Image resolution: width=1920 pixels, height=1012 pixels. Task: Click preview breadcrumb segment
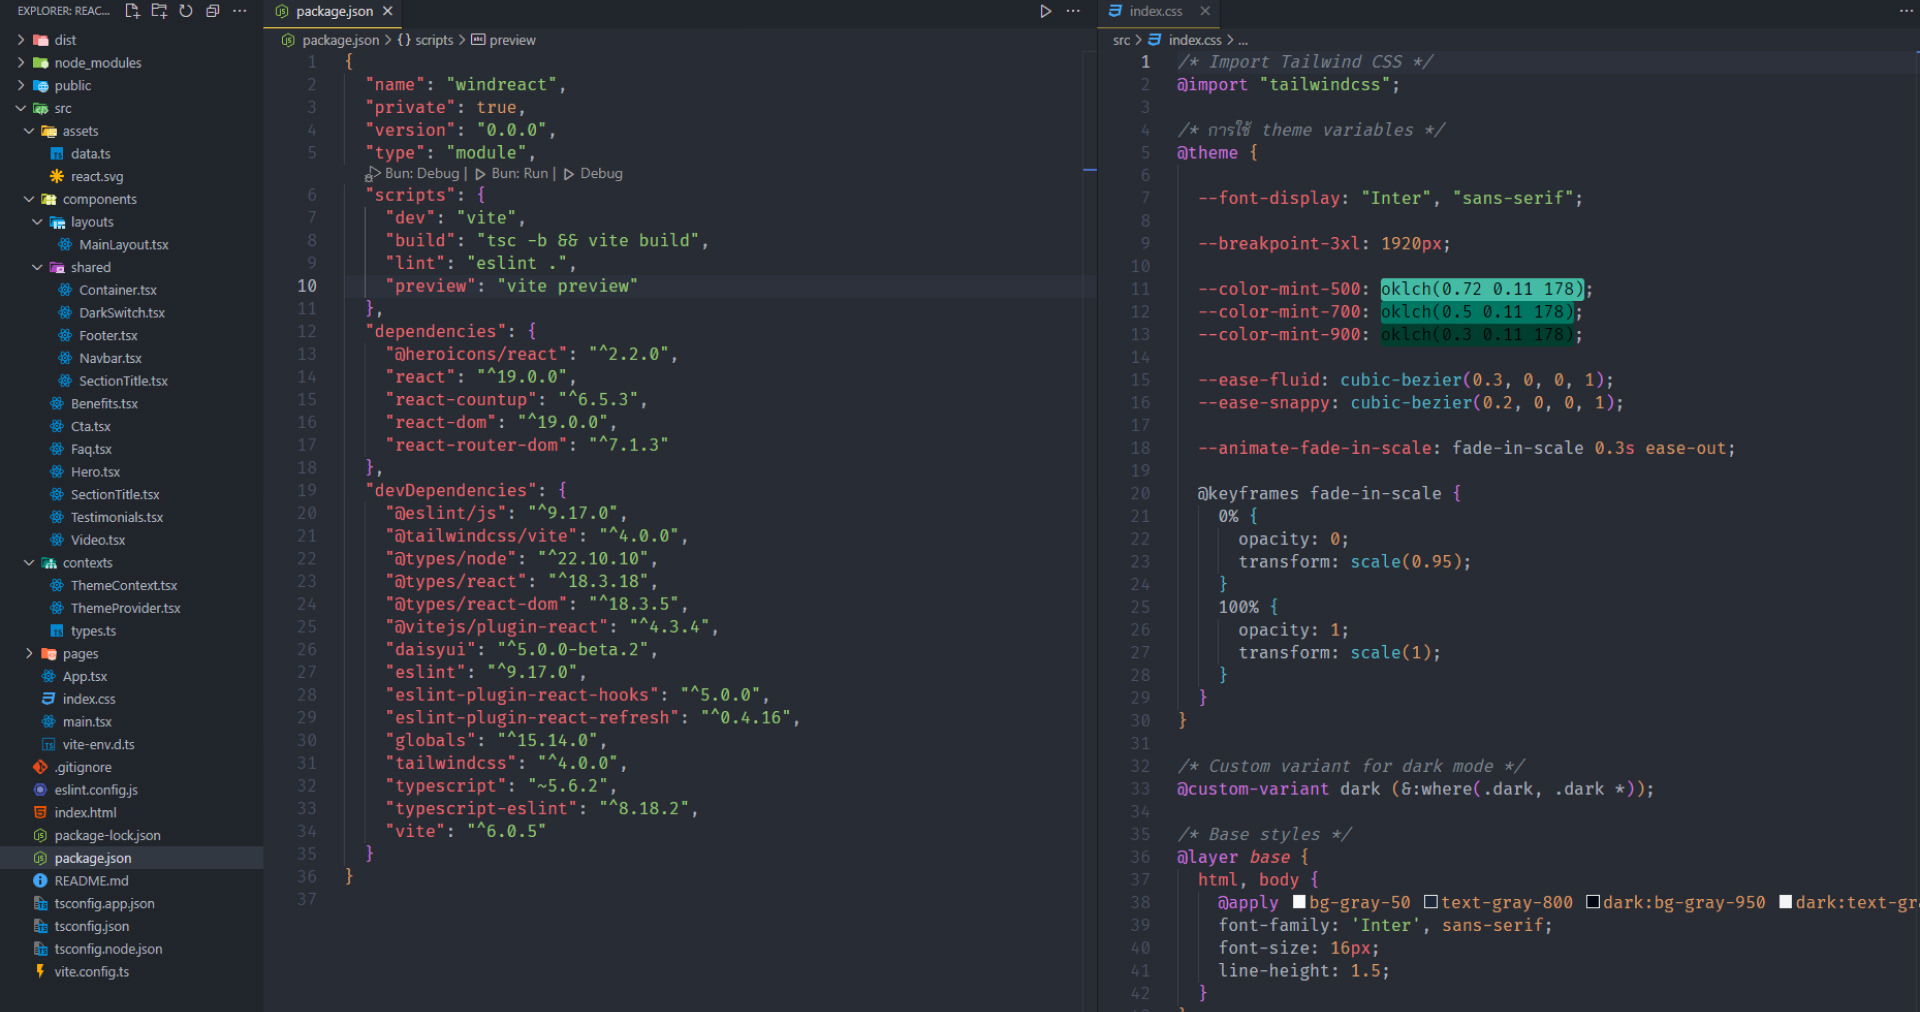pos(512,40)
